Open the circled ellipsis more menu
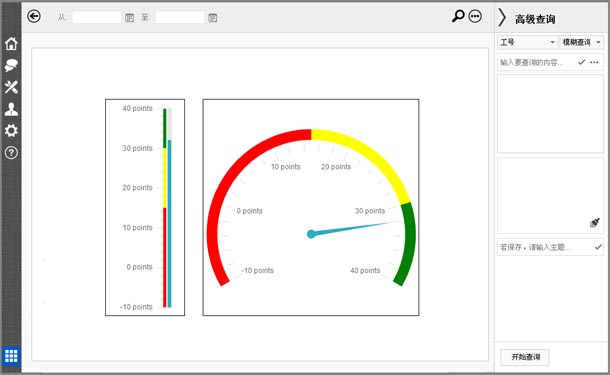 click(x=475, y=16)
